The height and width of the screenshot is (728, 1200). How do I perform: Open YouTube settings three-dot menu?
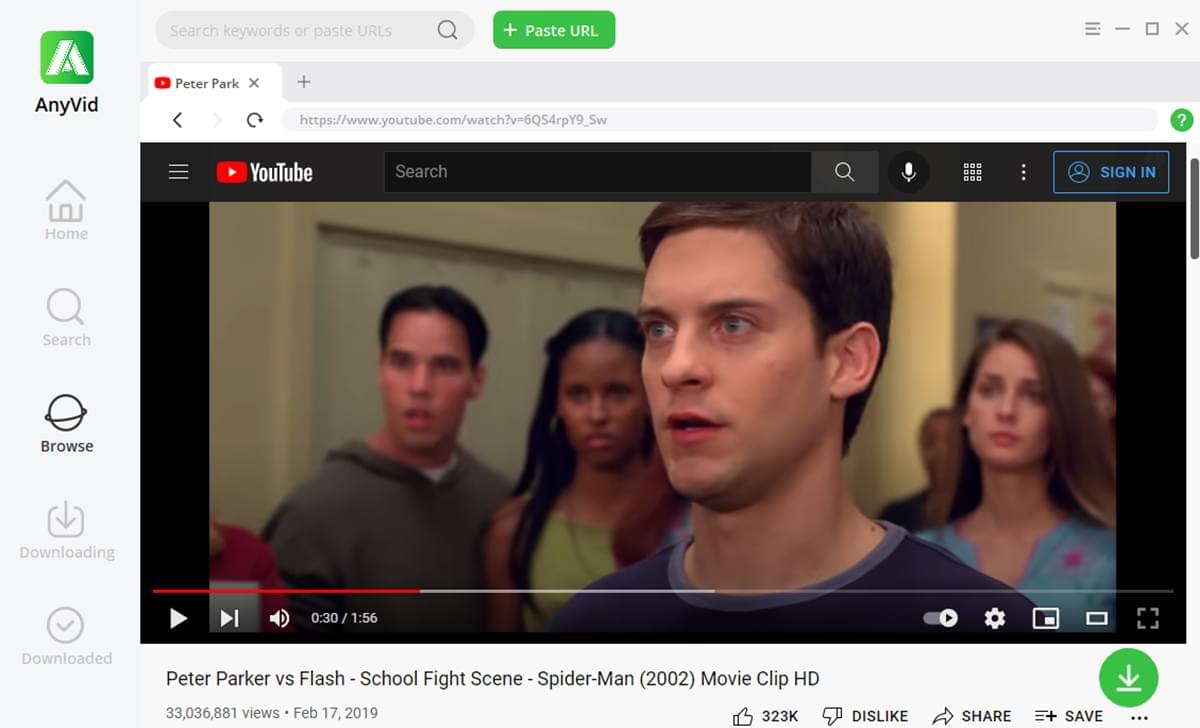click(x=1023, y=172)
